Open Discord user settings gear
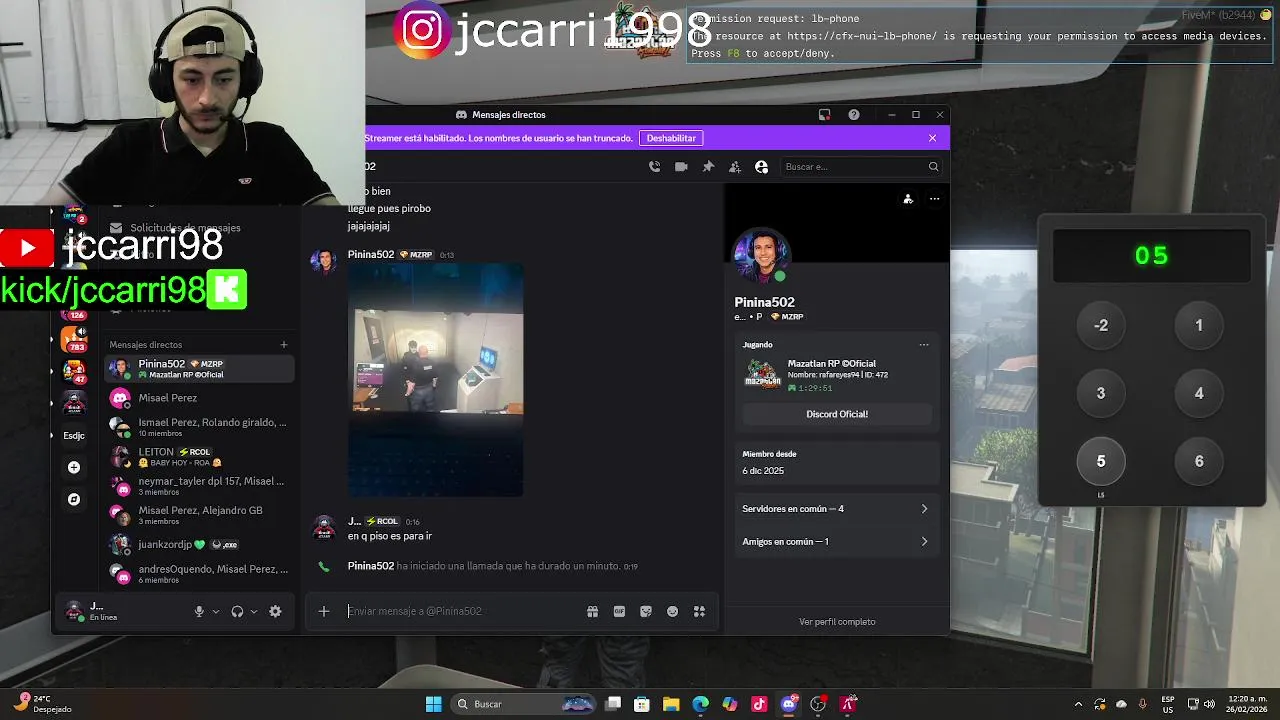The image size is (1280, 720). [x=275, y=612]
